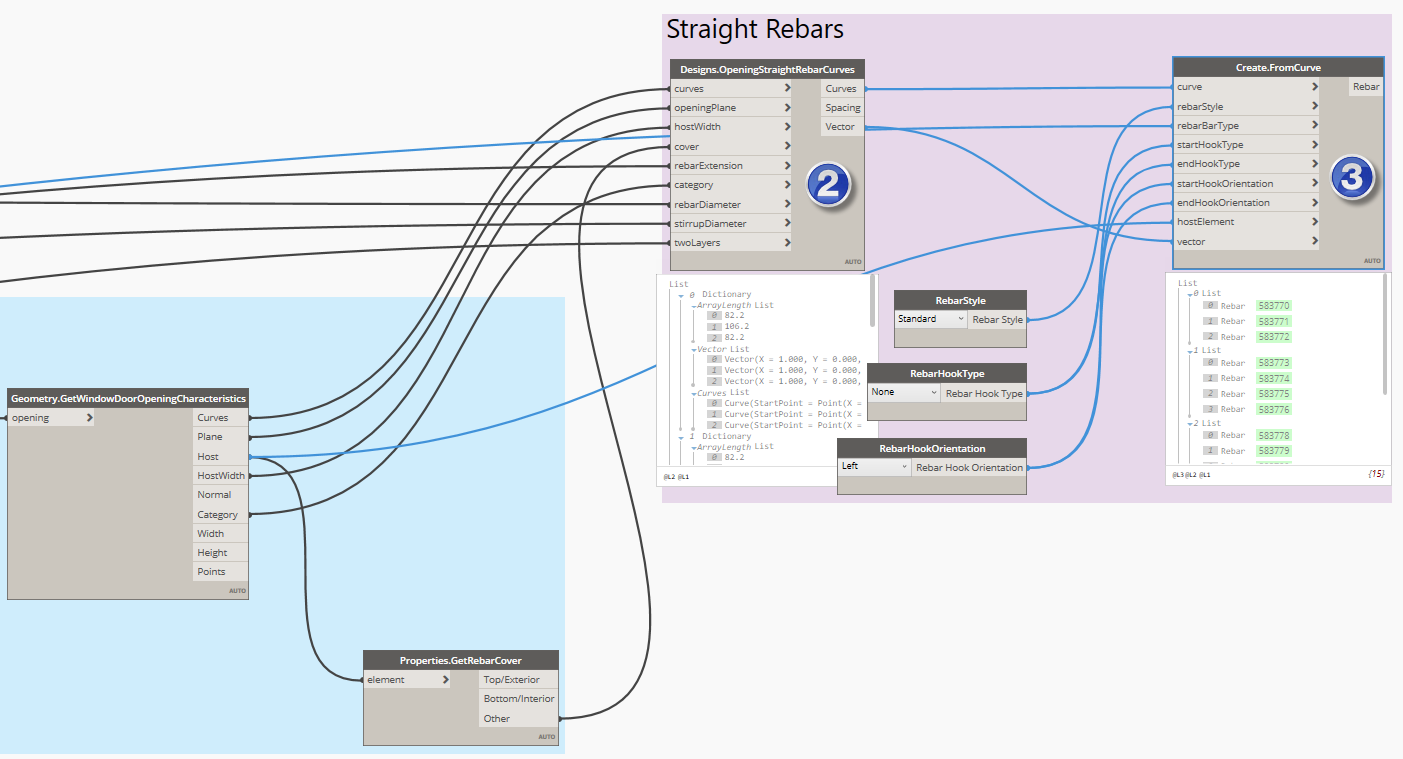Click the chevron on the opening input port

pyautogui.click(x=90, y=418)
